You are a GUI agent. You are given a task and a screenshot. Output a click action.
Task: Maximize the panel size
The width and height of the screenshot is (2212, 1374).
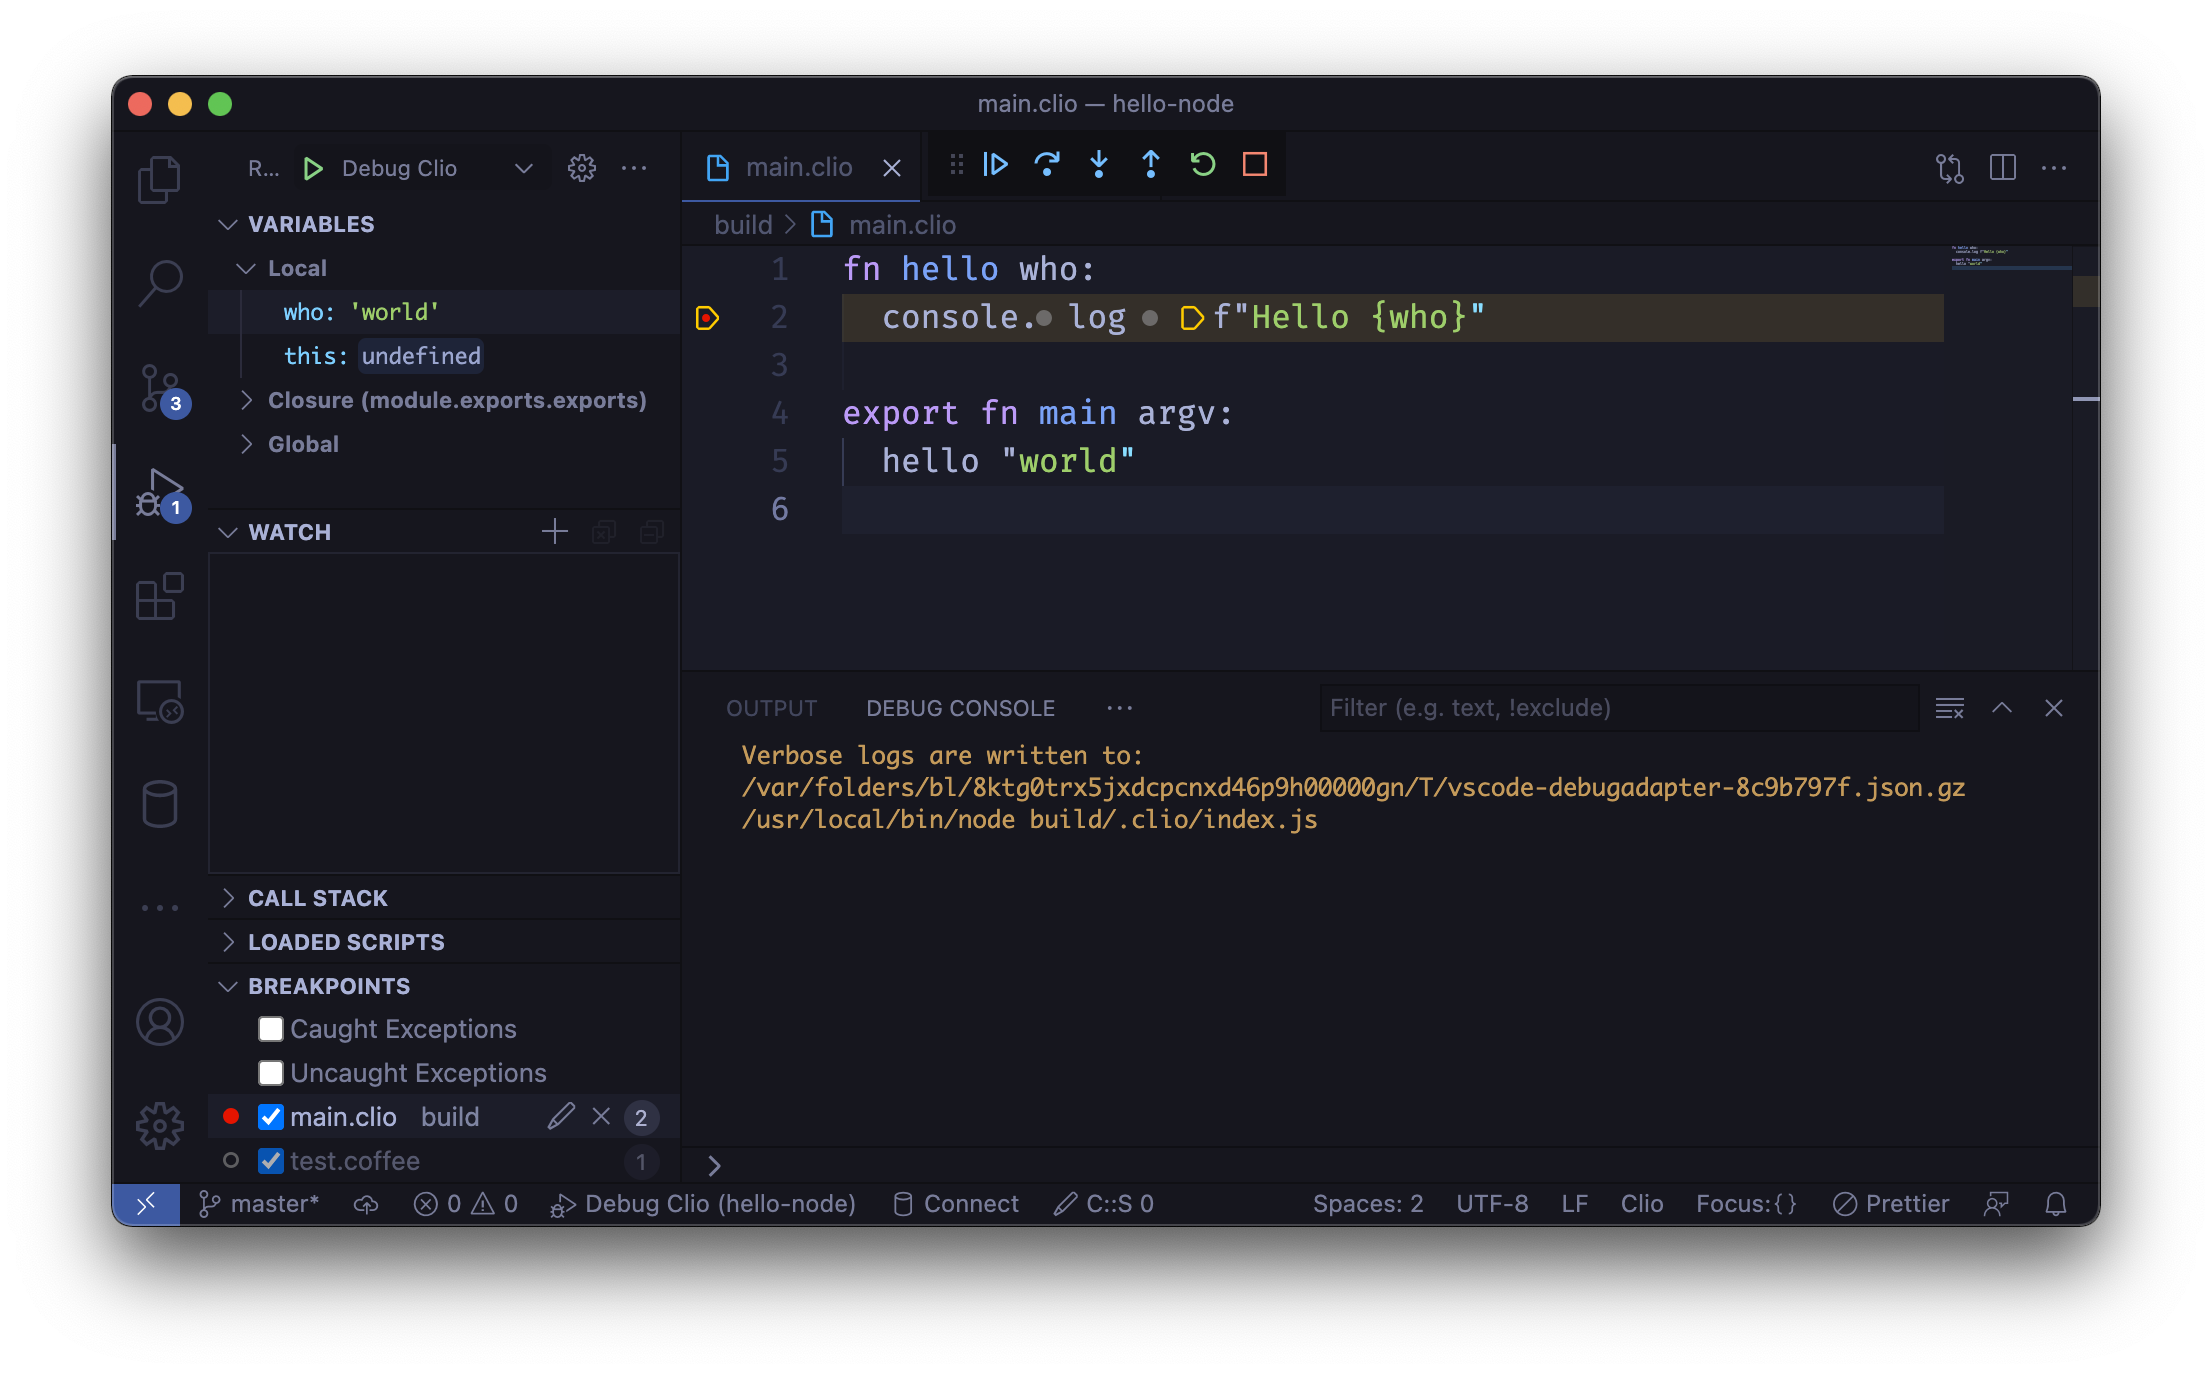click(2002, 708)
